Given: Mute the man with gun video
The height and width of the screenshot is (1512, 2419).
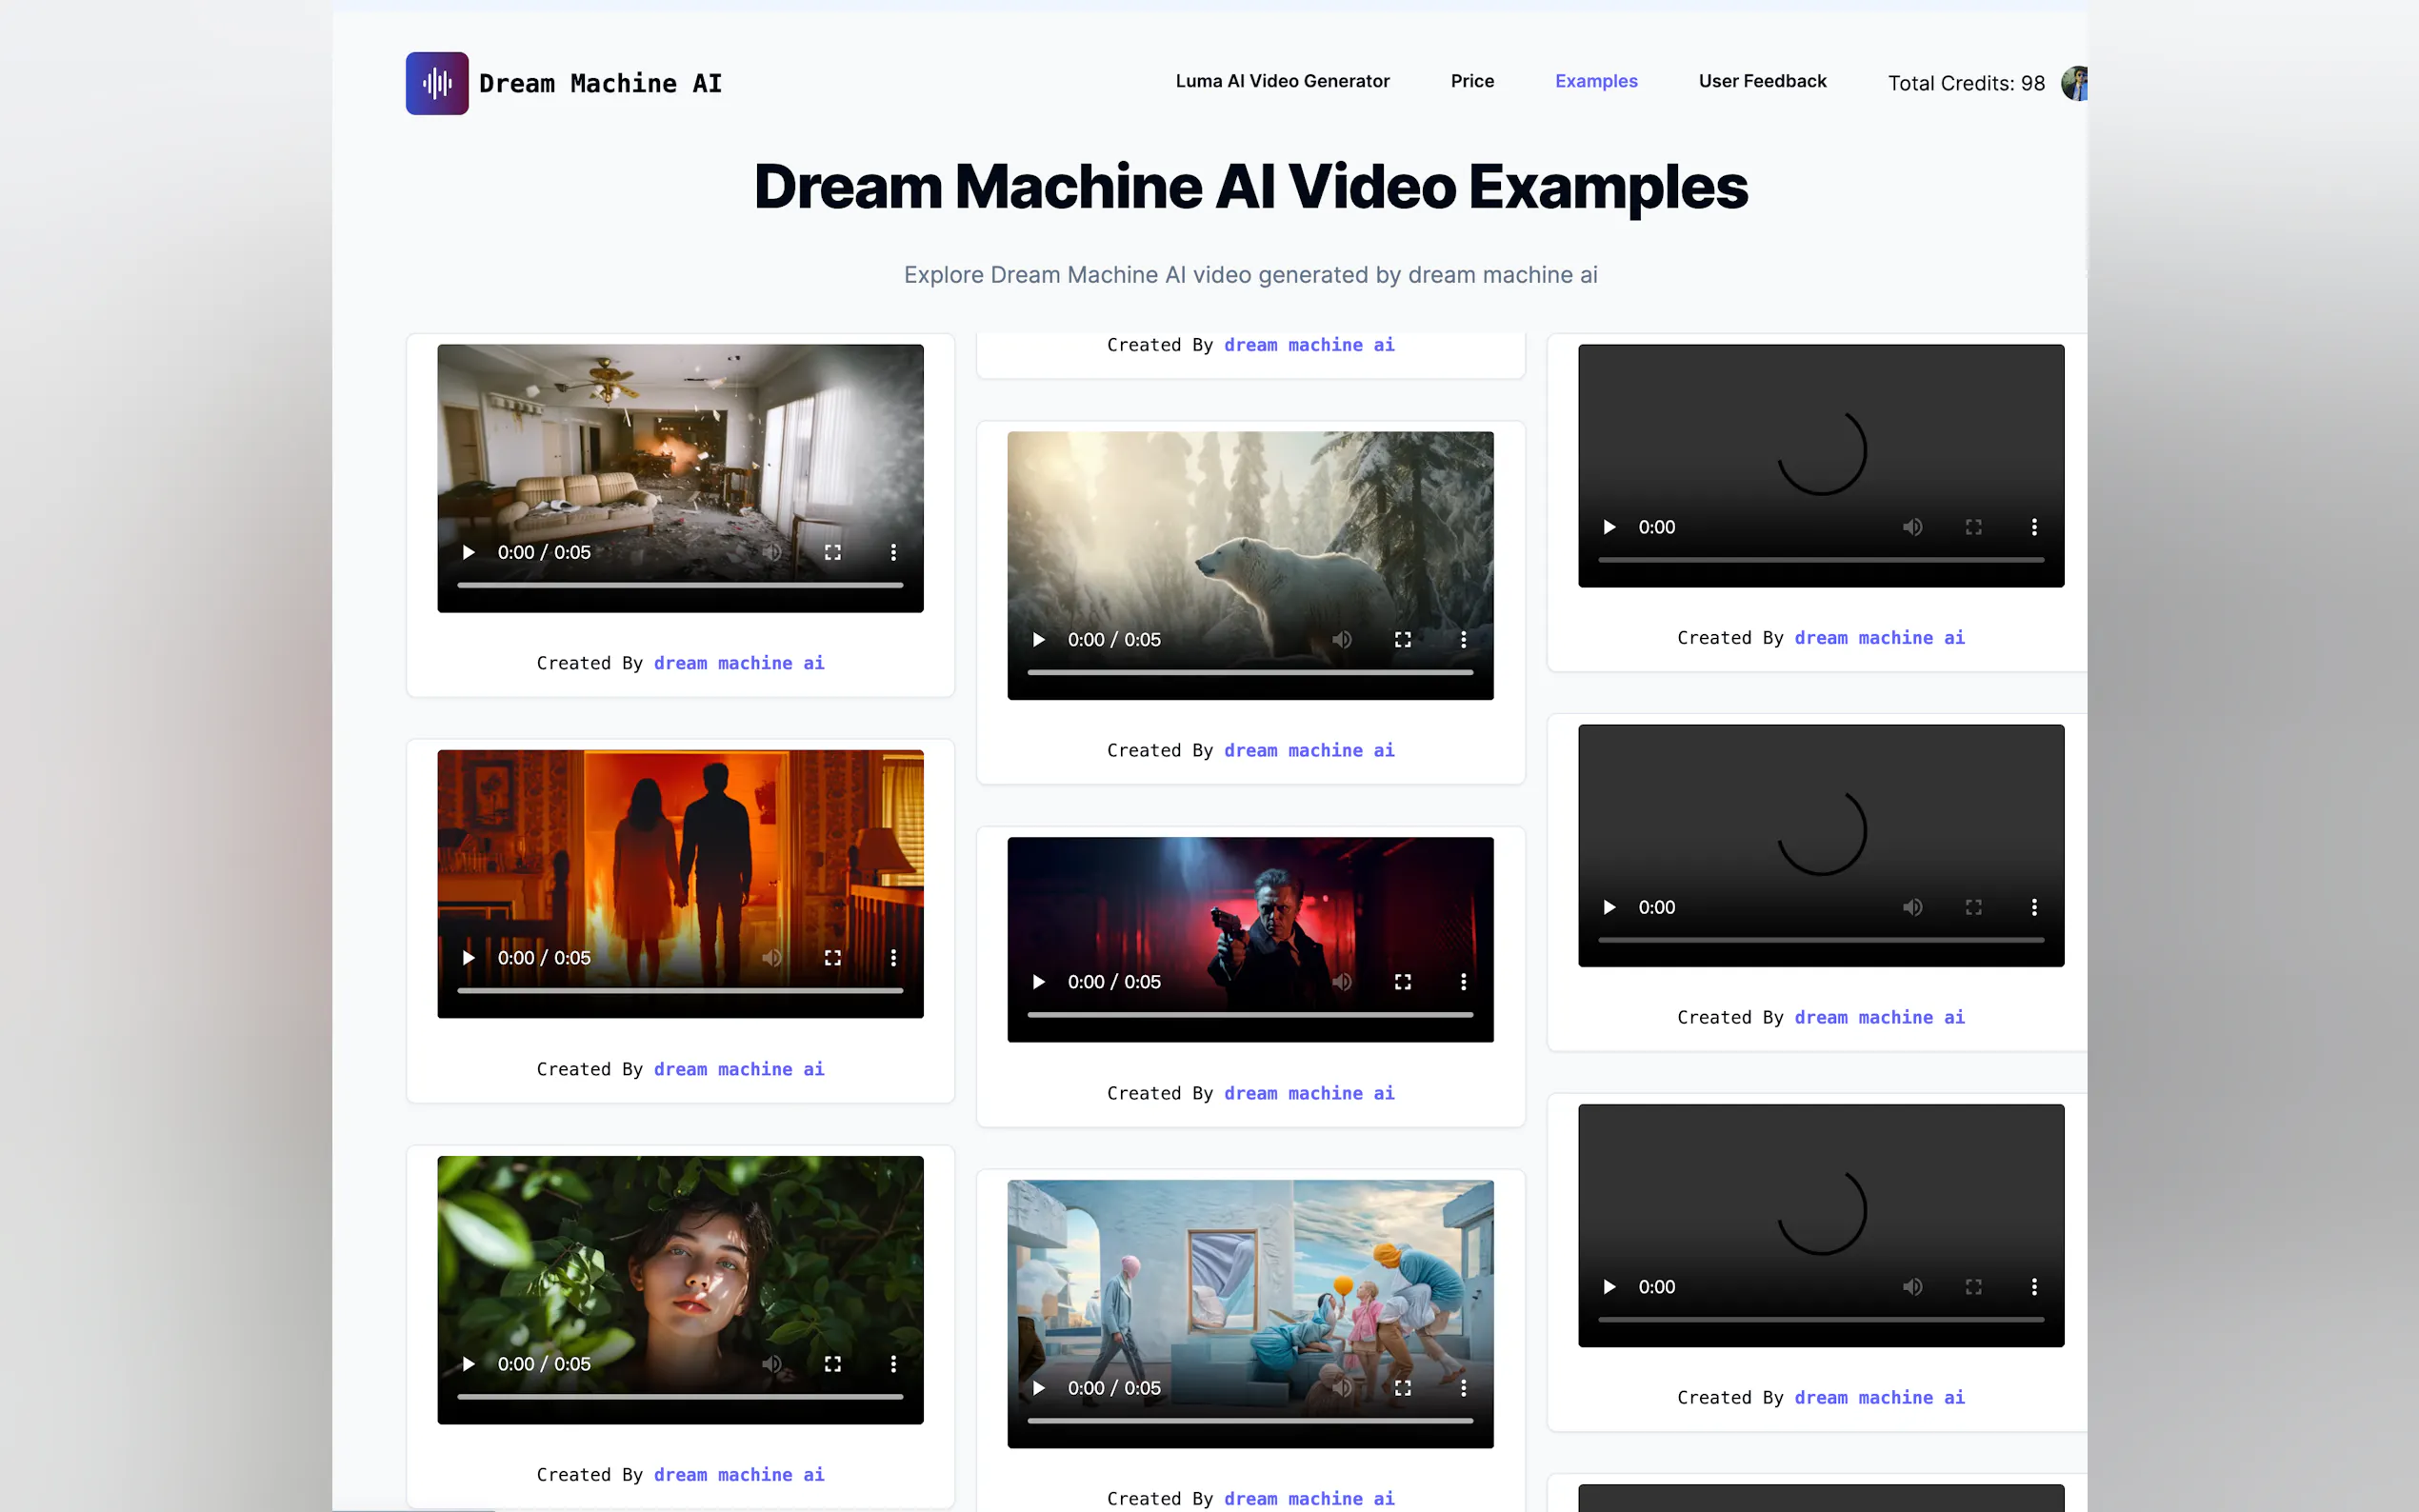Looking at the screenshot, I should click(1341, 982).
